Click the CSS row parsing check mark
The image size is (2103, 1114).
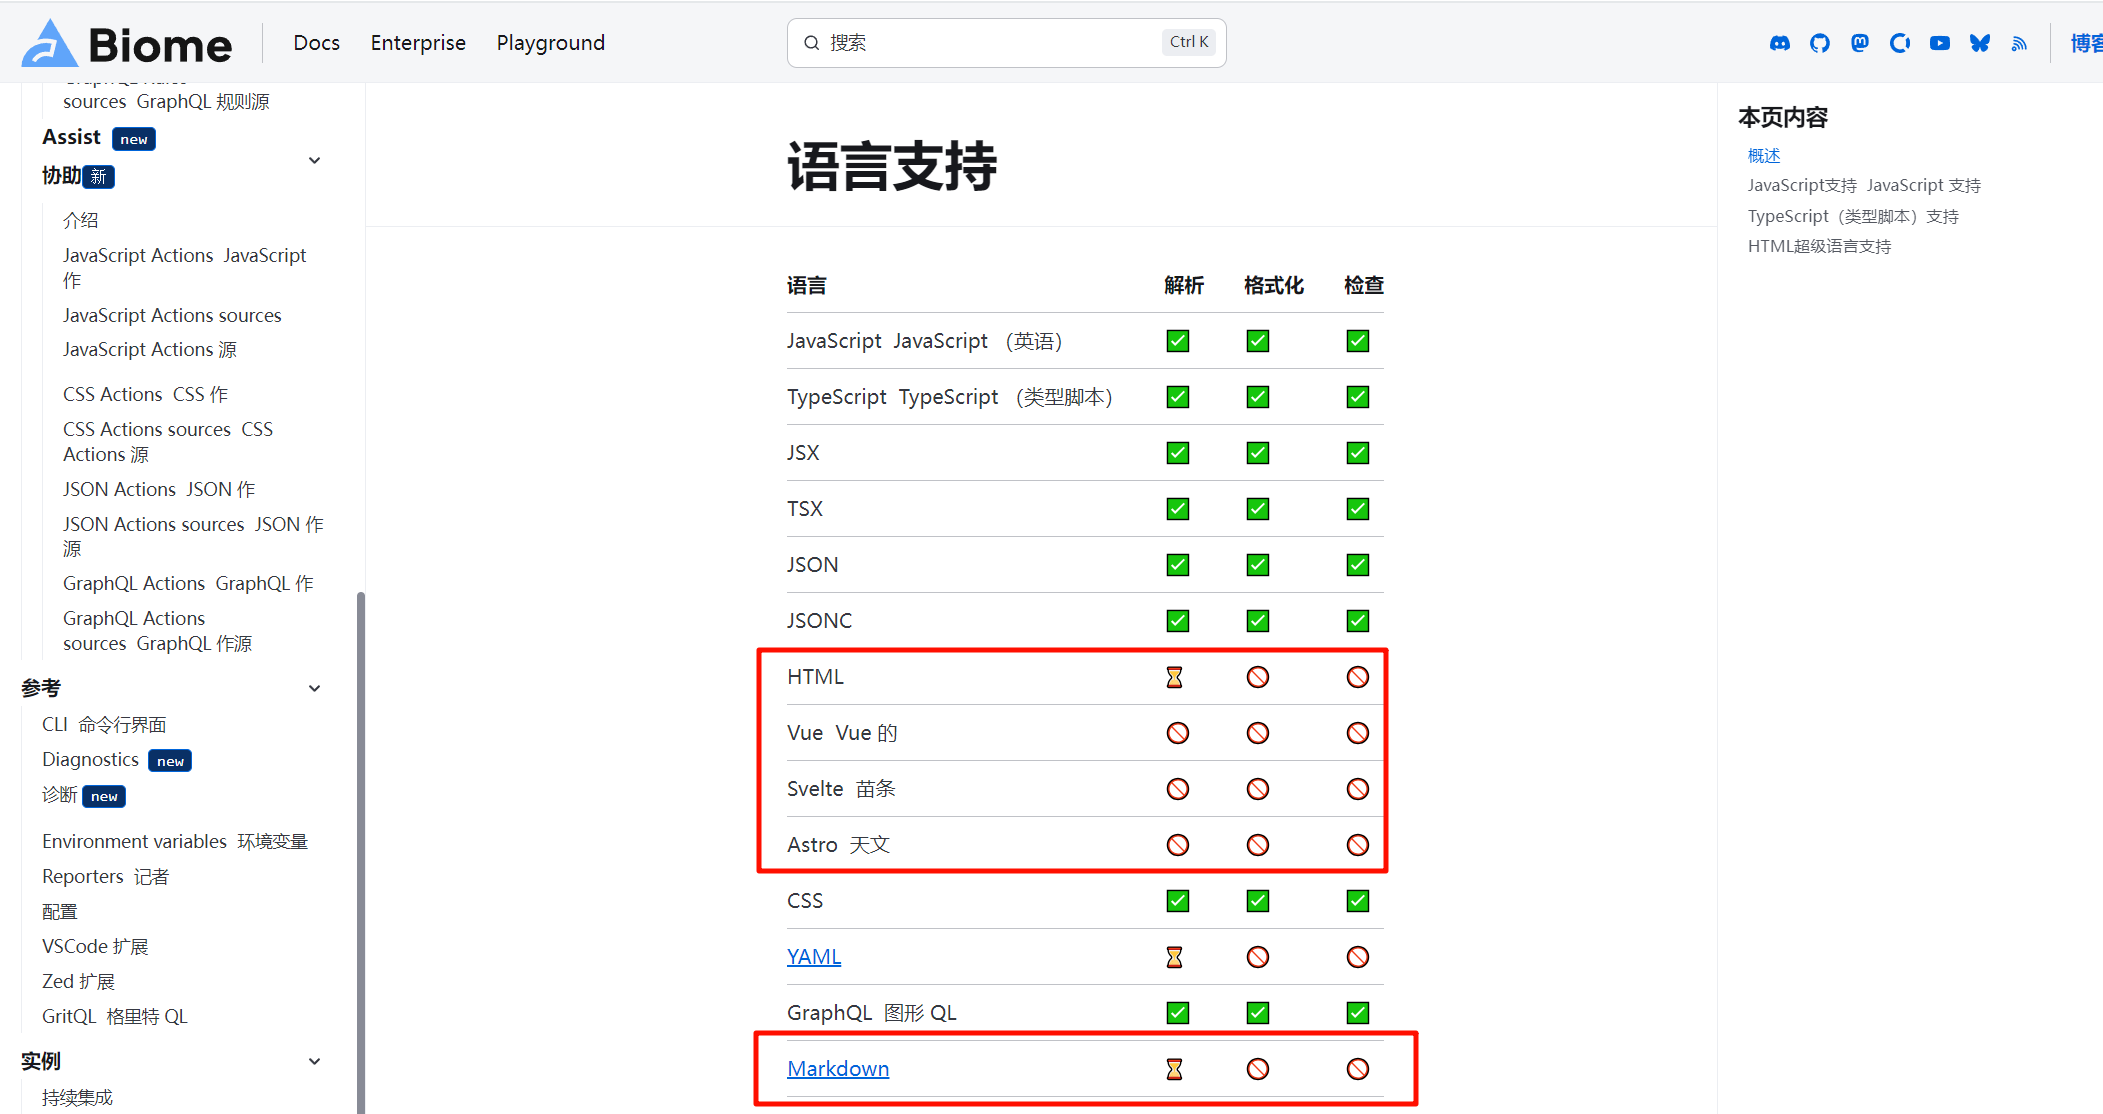click(1178, 901)
